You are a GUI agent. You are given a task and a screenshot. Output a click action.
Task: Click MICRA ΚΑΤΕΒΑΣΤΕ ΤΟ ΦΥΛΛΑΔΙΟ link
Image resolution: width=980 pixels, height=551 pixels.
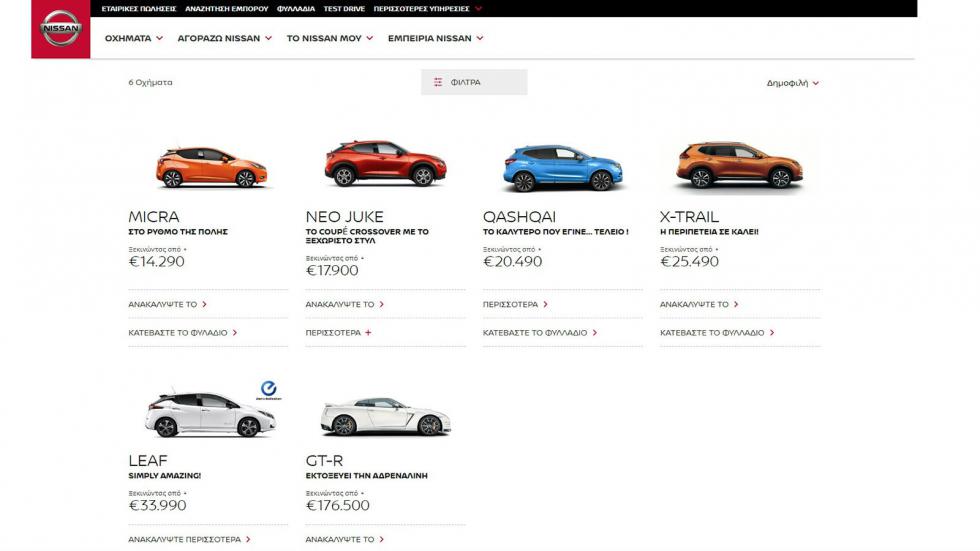click(x=182, y=332)
